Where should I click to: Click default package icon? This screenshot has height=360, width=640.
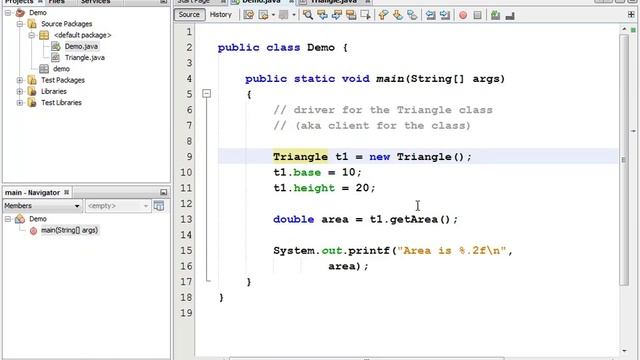(44, 35)
